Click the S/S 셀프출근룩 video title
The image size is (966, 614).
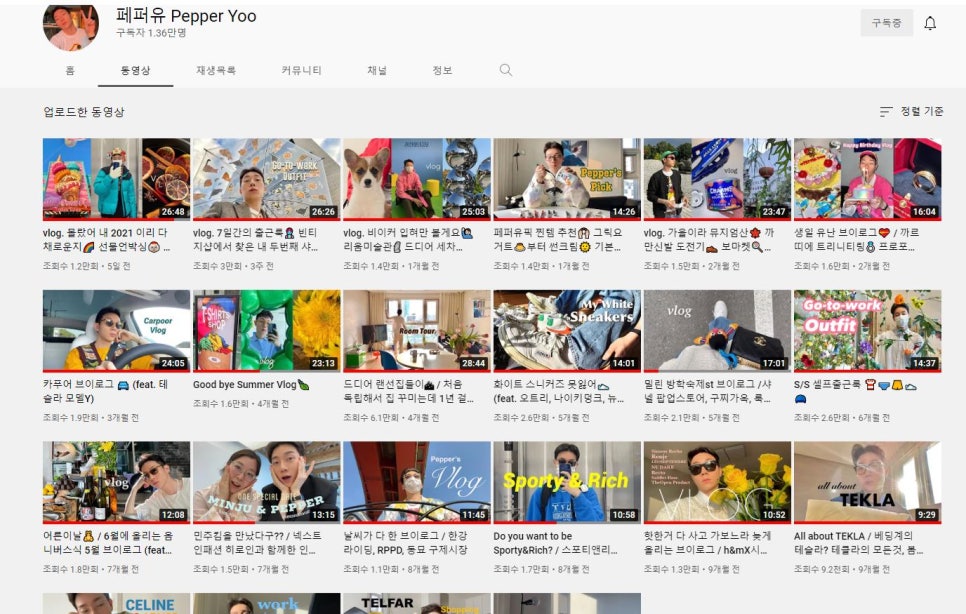[855, 391]
